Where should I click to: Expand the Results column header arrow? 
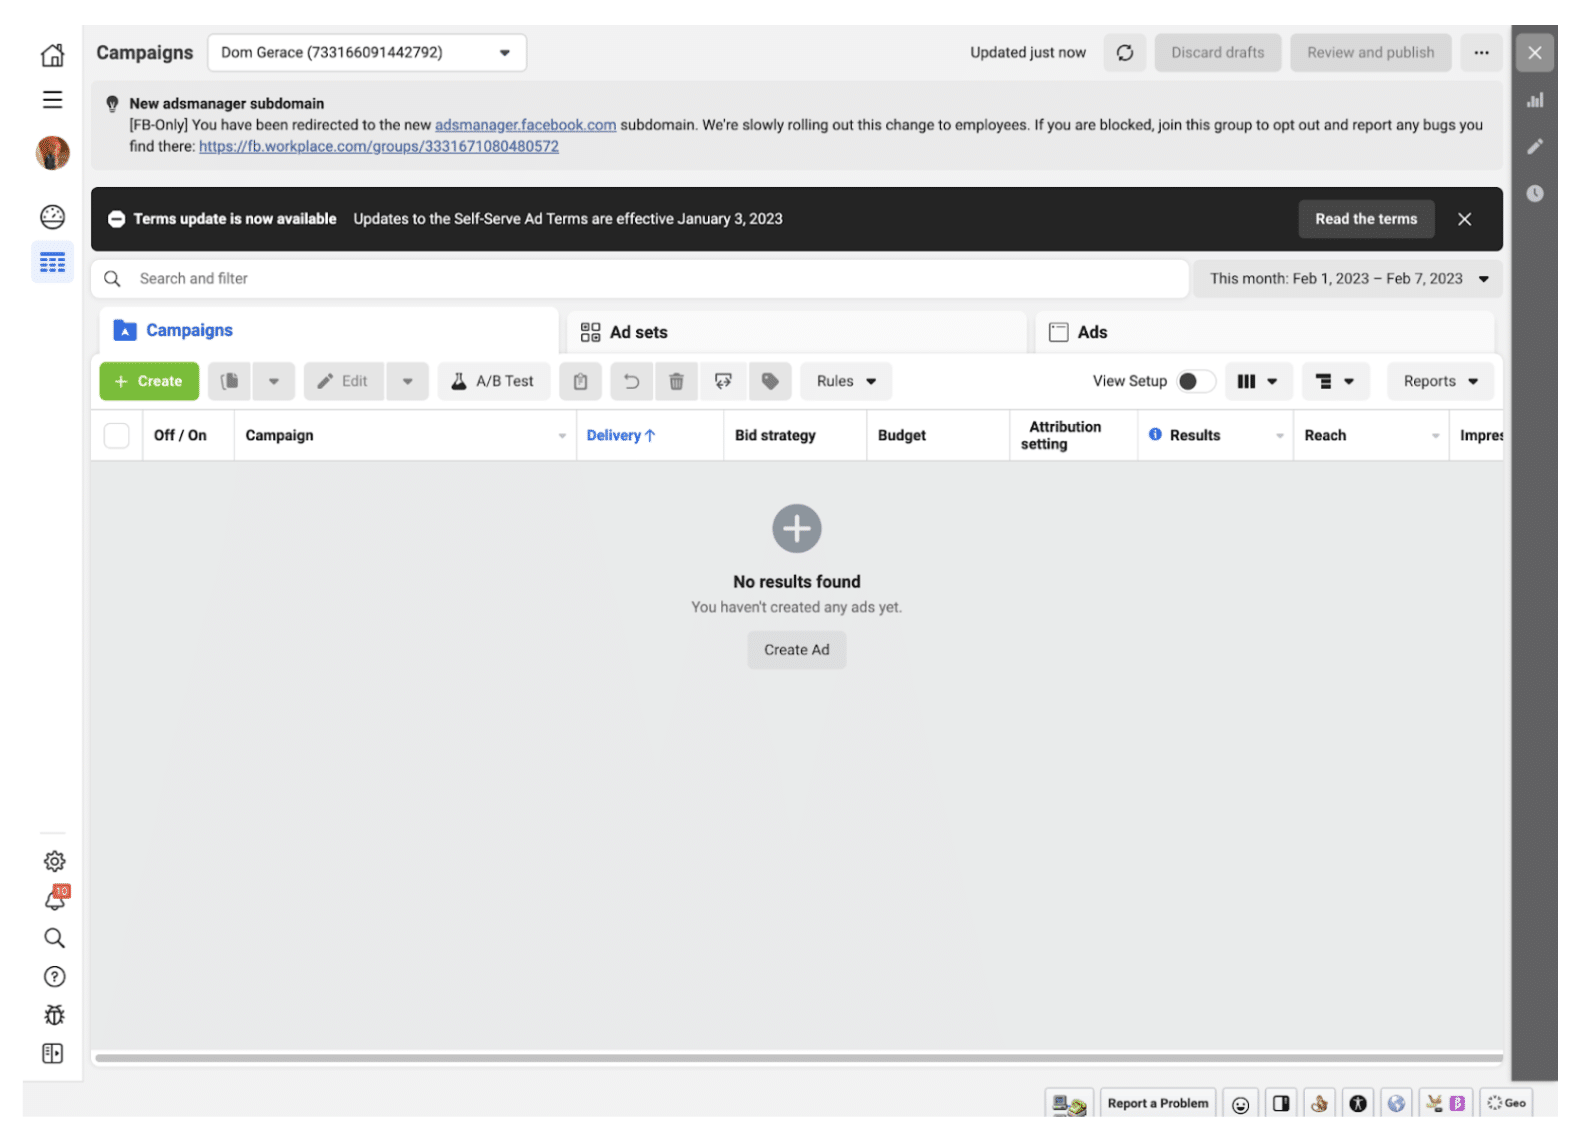click(x=1279, y=436)
